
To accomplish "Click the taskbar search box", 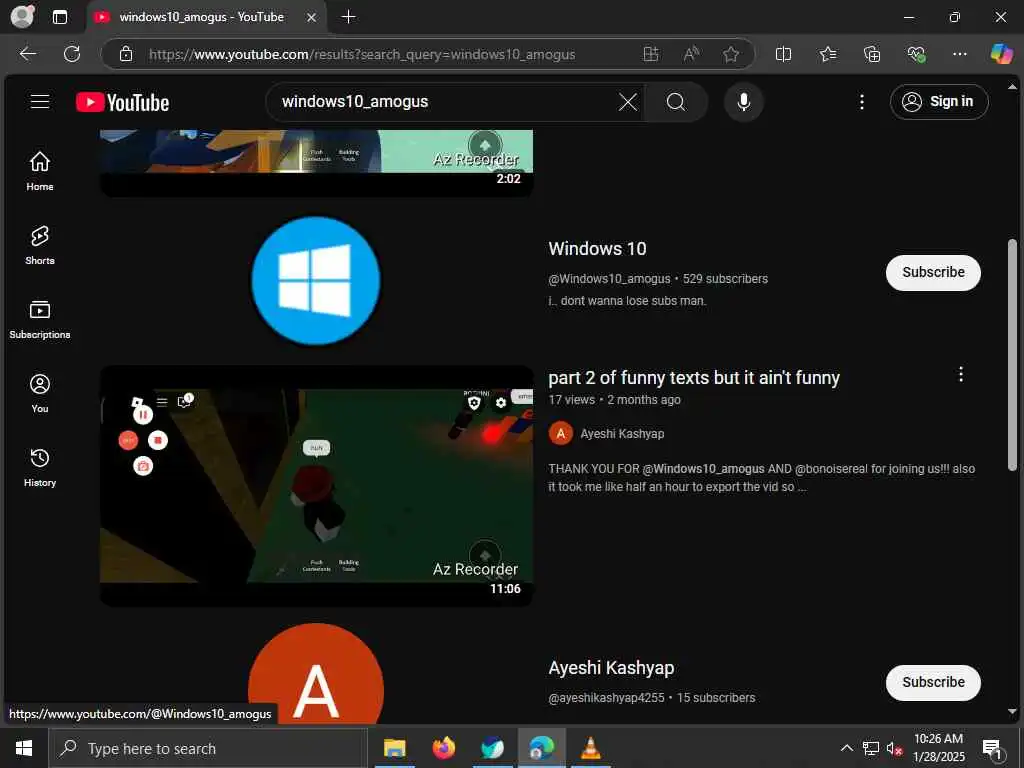I will point(208,748).
